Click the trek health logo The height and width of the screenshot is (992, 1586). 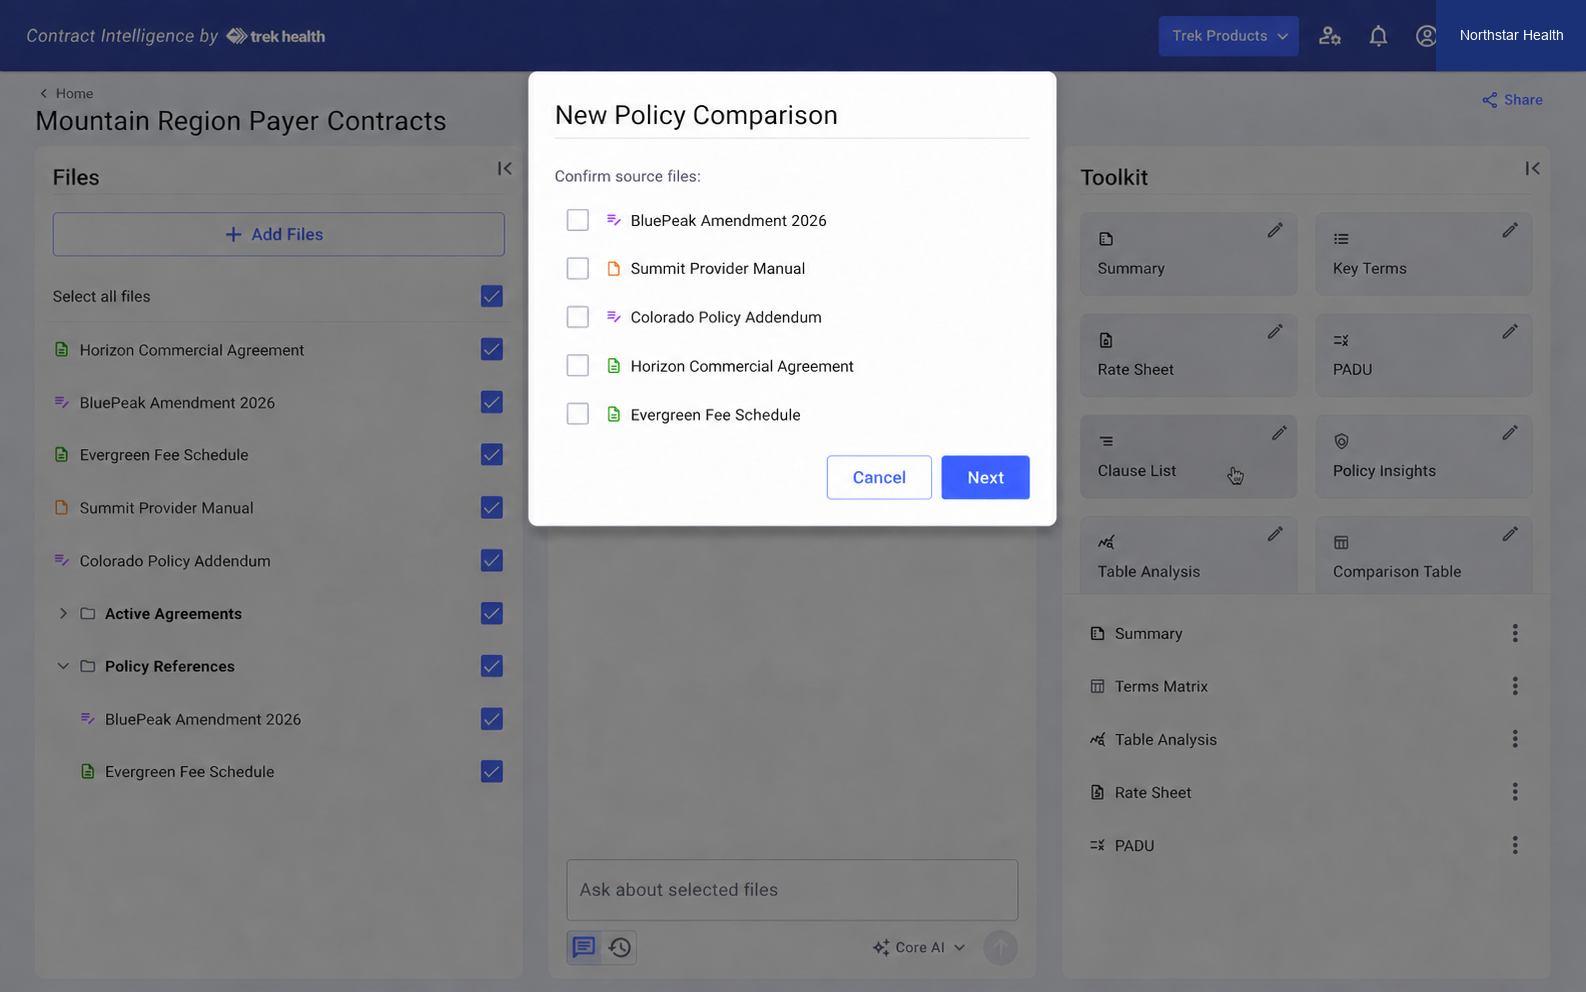click(276, 36)
